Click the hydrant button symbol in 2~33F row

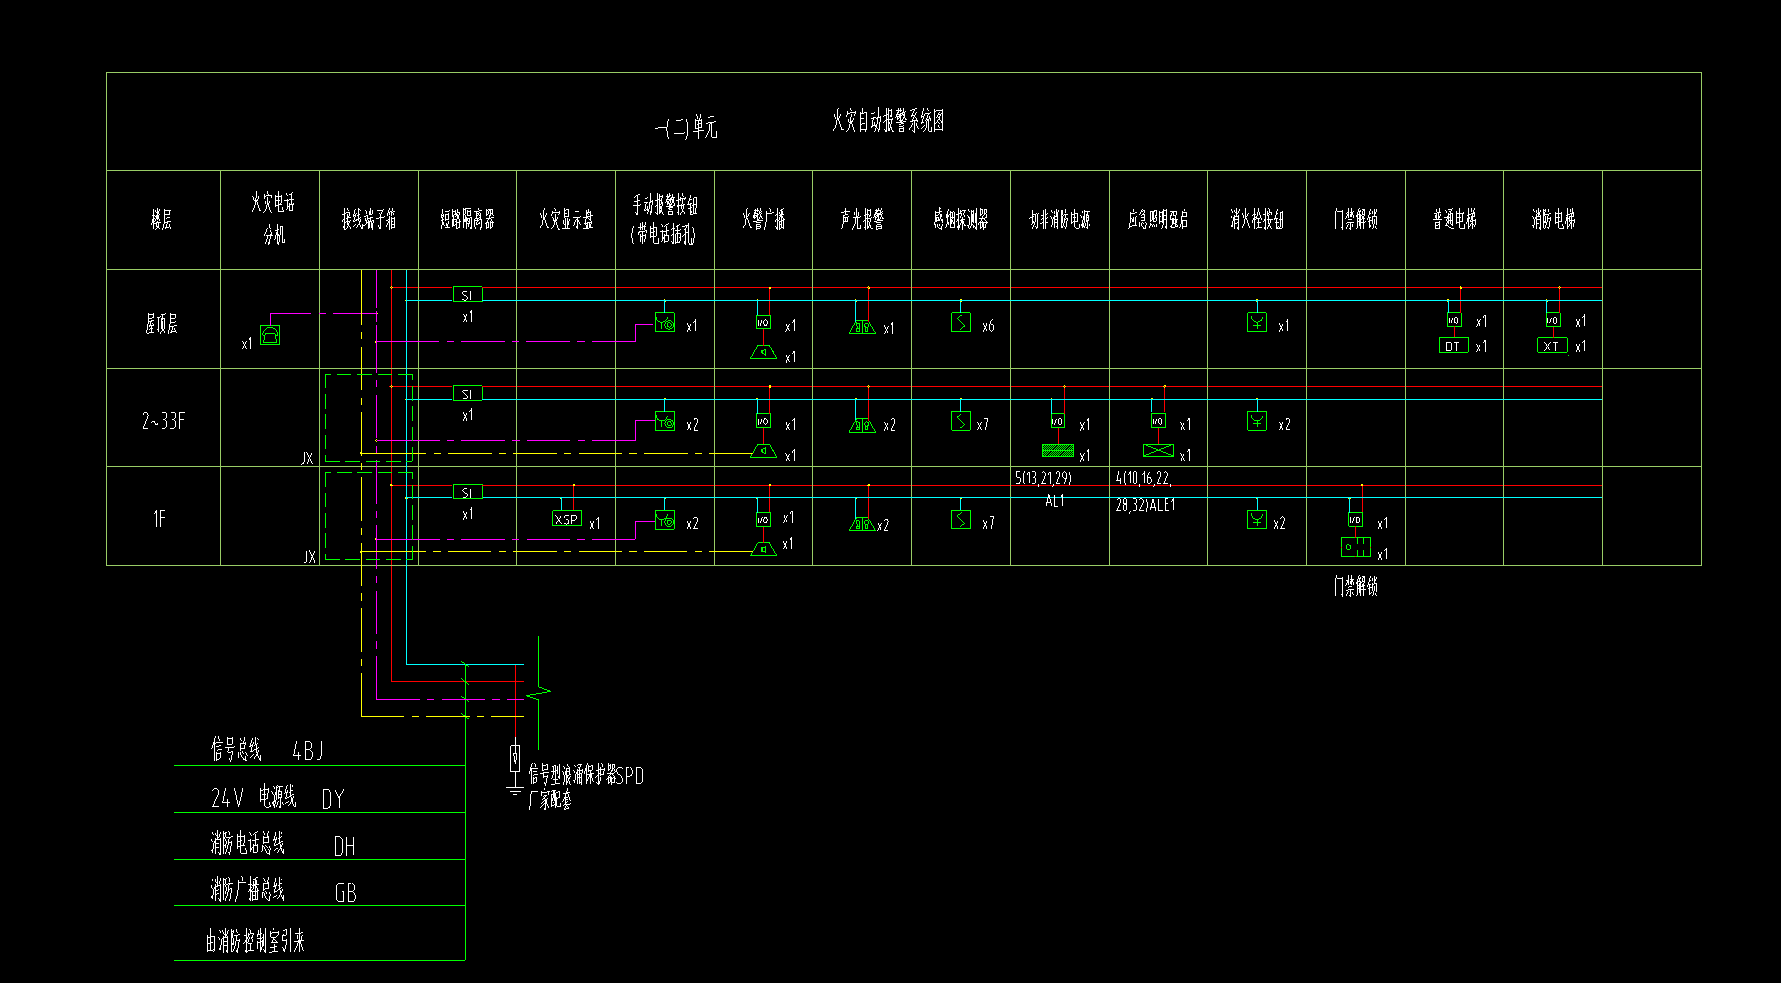tap(1257, 421)
